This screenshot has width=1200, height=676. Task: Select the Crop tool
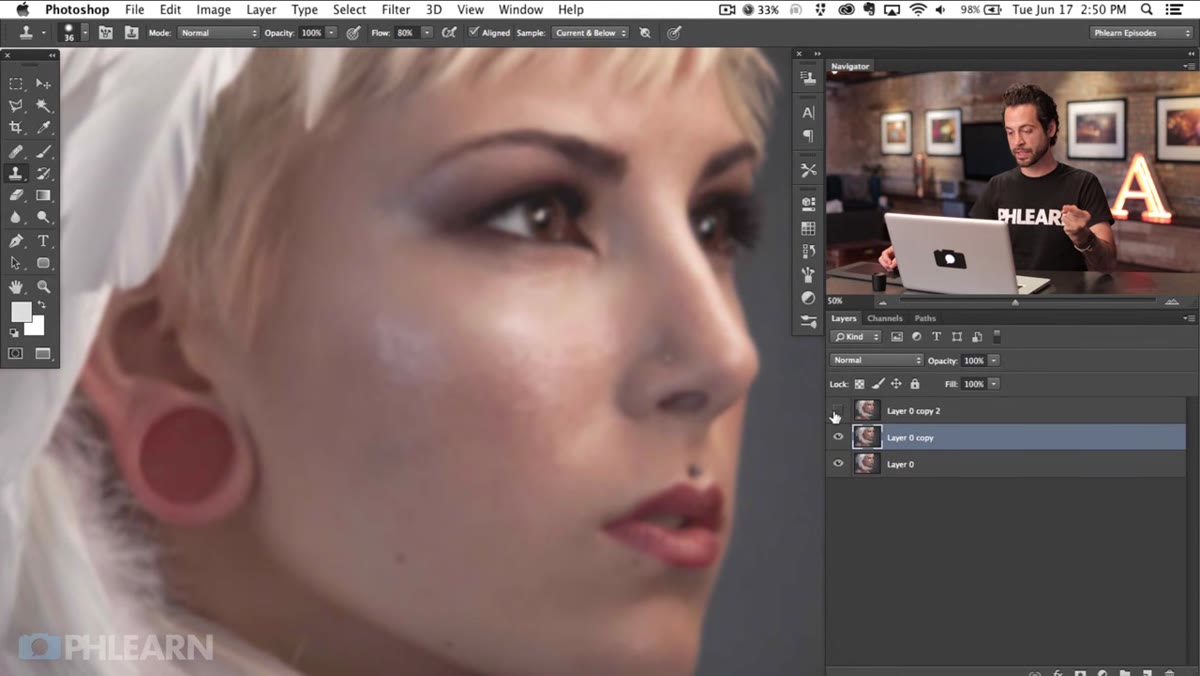[16, 128]
